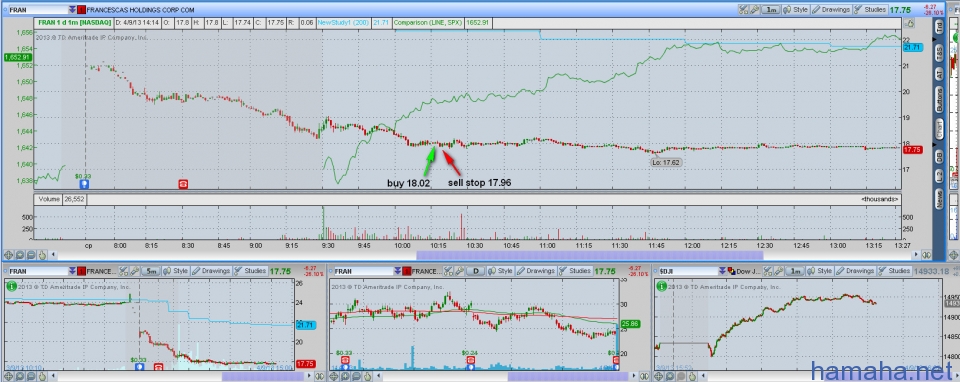Click the main chart horizontal time scrollbar thumb

590,255
